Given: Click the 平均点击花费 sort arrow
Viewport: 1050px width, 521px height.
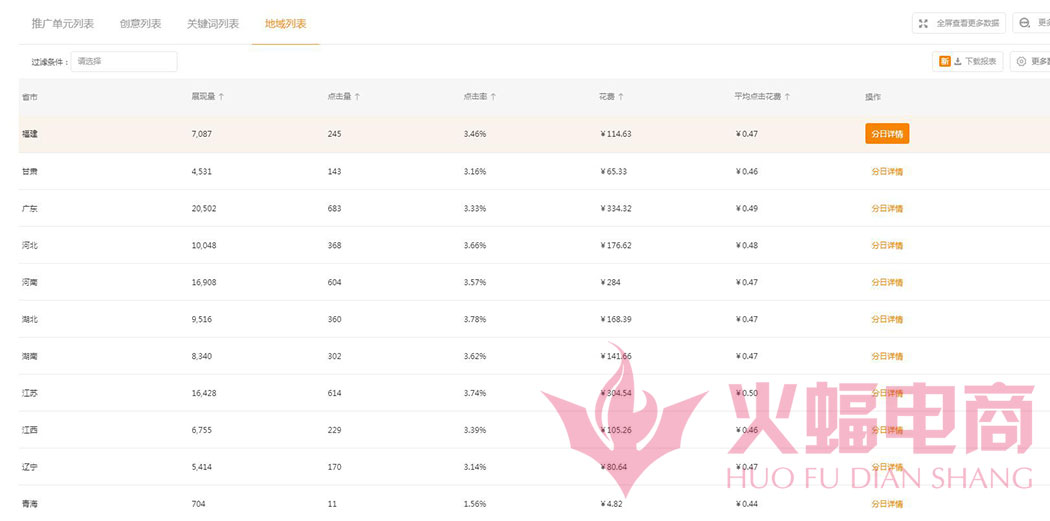Looking at the screenshot, I should (x=787, y=97).
